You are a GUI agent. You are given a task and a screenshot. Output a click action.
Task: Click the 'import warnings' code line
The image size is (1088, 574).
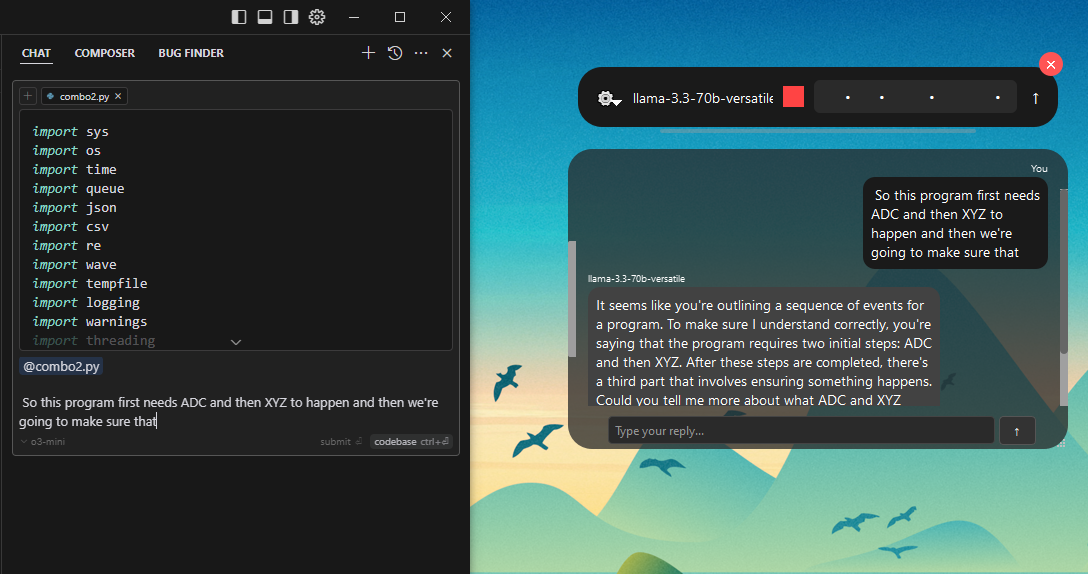pyautogui.click(x=90, y=321)
